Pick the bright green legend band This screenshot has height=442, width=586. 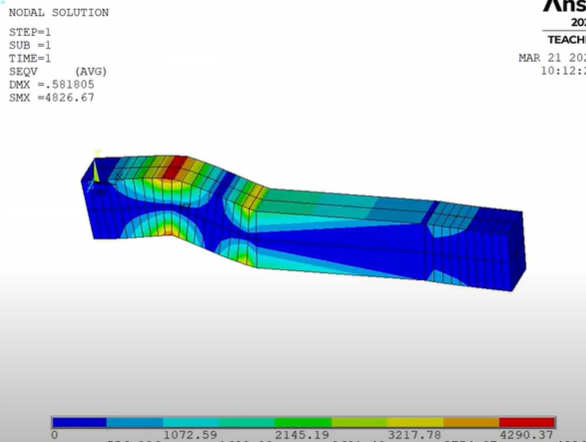point(303,422)
